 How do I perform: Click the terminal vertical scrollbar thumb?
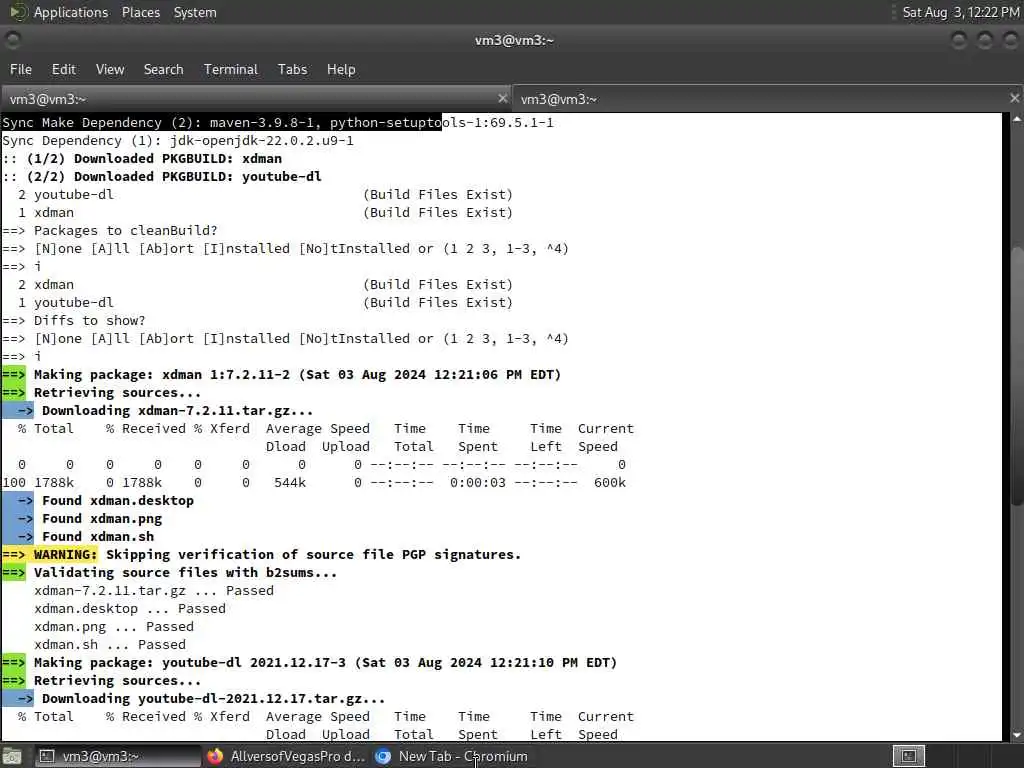point(1016,376)
